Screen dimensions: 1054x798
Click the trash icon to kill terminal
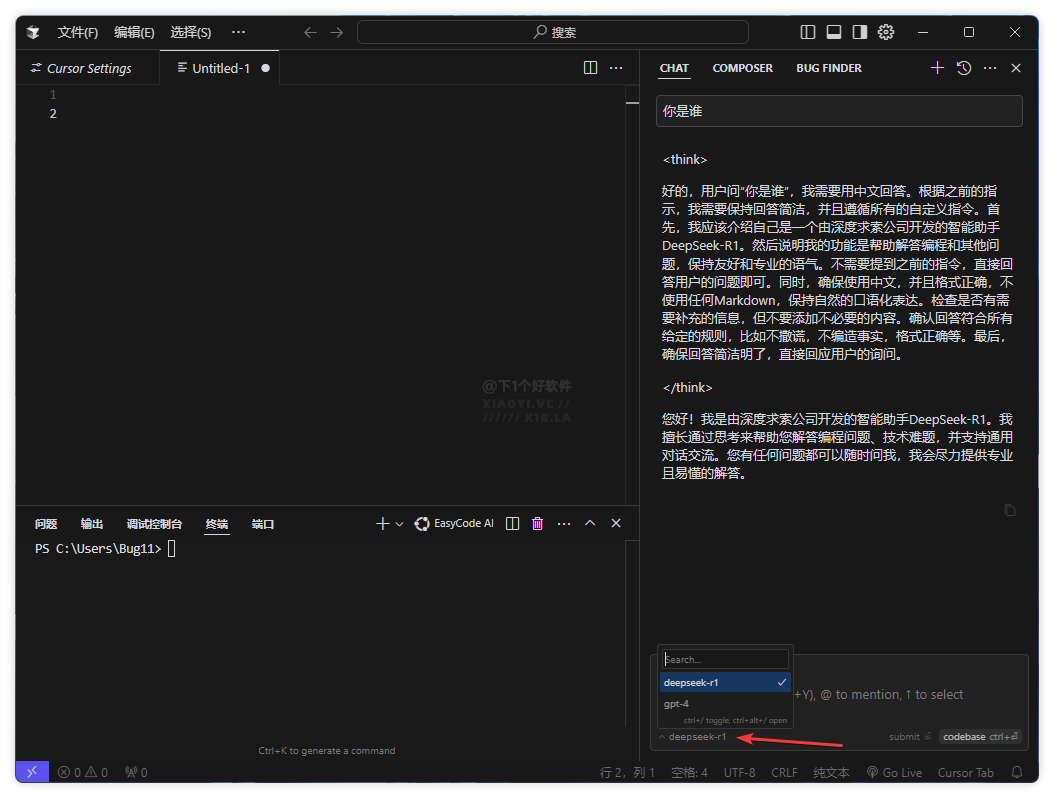(538, 523)
